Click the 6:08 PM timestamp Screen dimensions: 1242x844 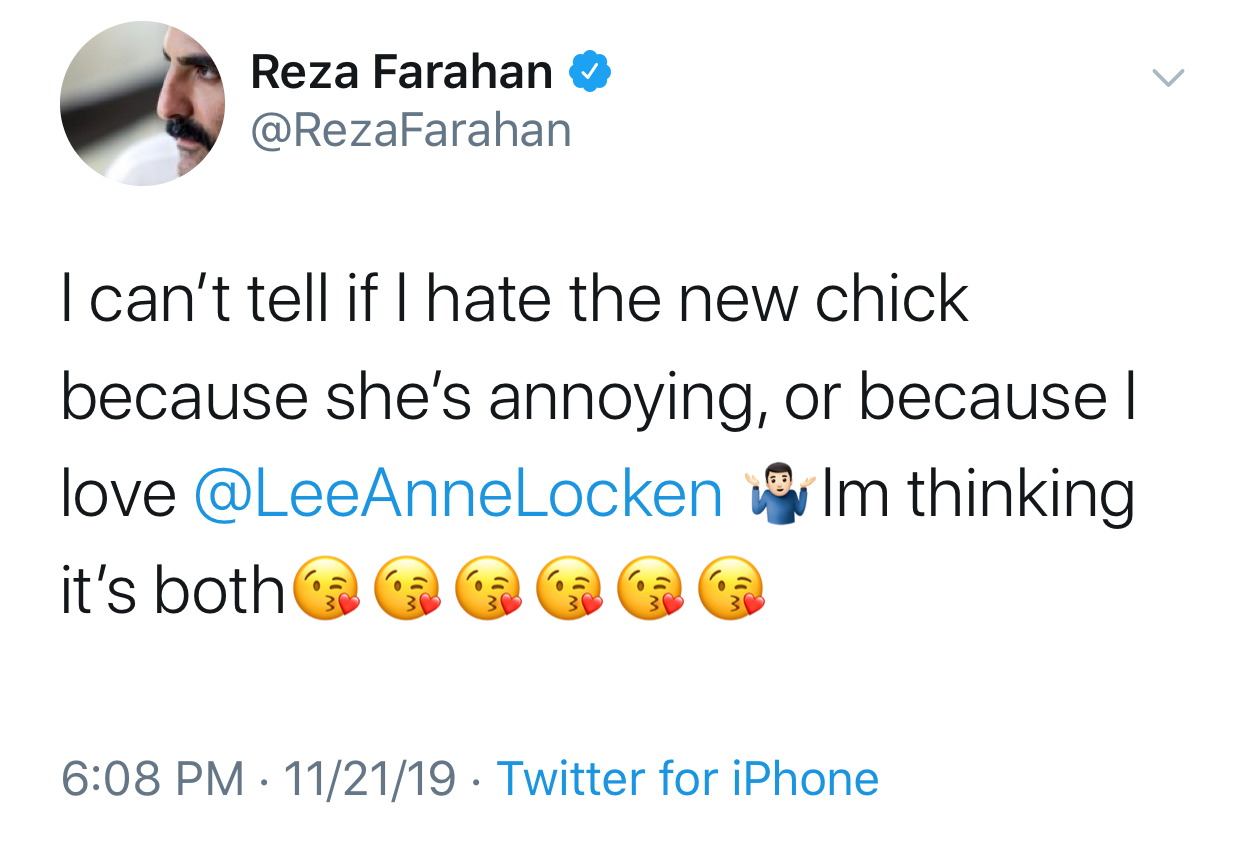click(x=152, y=779)
